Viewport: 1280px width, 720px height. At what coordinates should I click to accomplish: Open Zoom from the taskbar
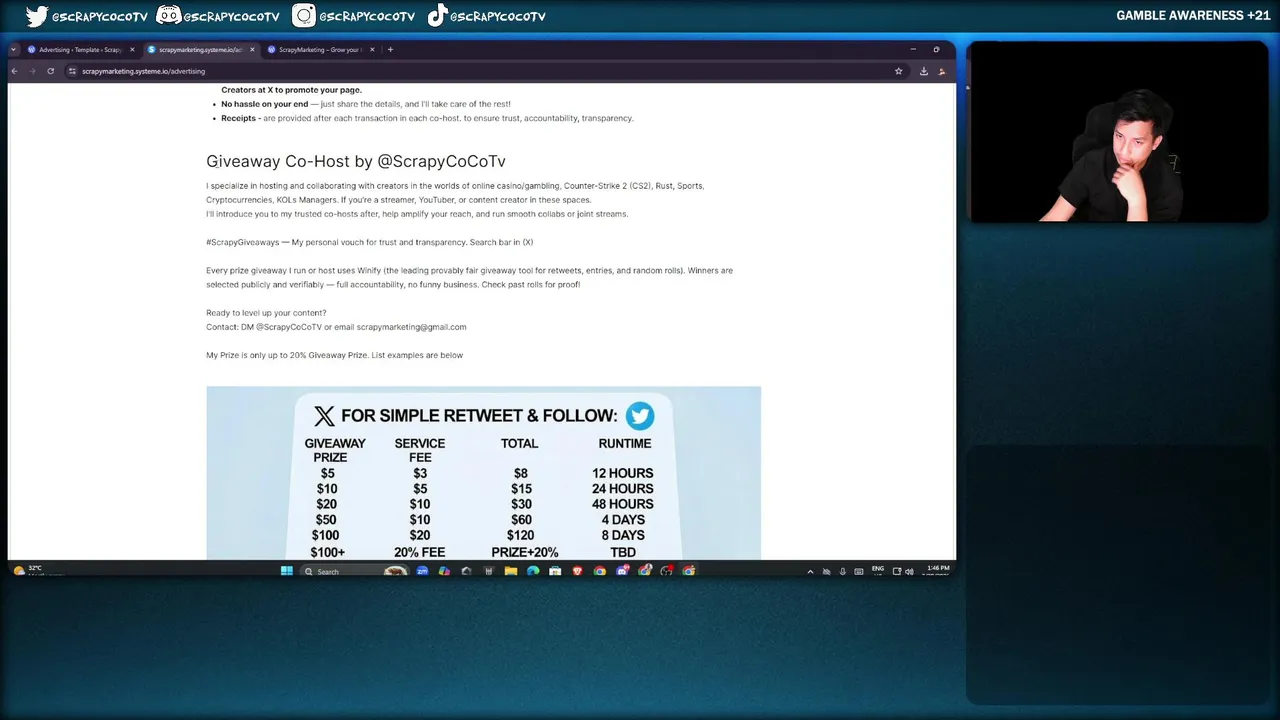[422, 571]
